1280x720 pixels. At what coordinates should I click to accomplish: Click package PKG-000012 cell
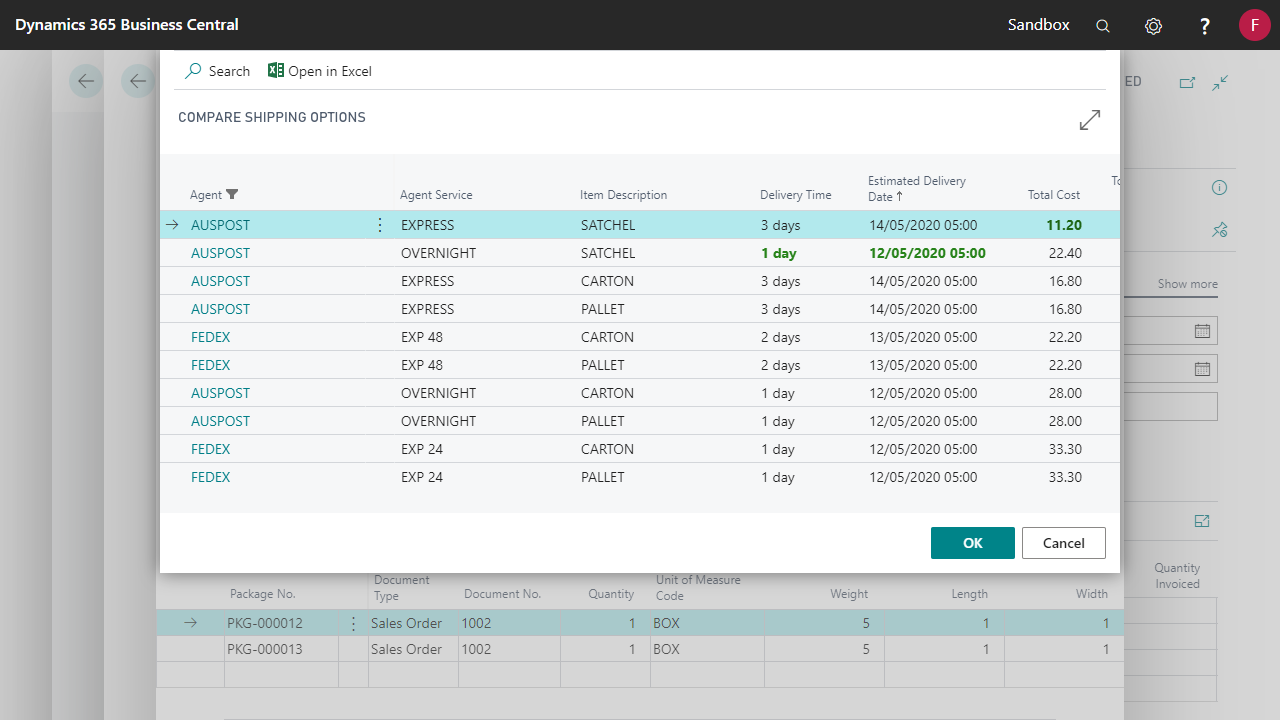[264, 623]
